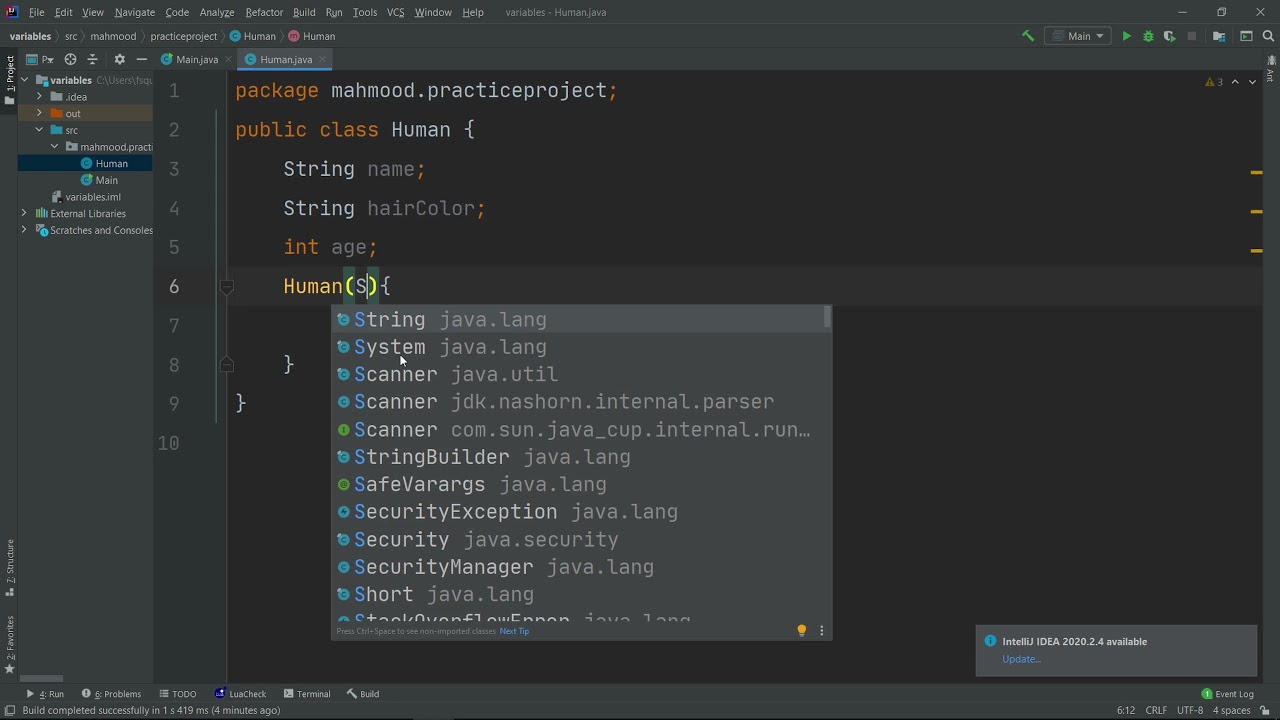Toggle the TODO tool window
1280x720 pixels.
click(177, 694)
